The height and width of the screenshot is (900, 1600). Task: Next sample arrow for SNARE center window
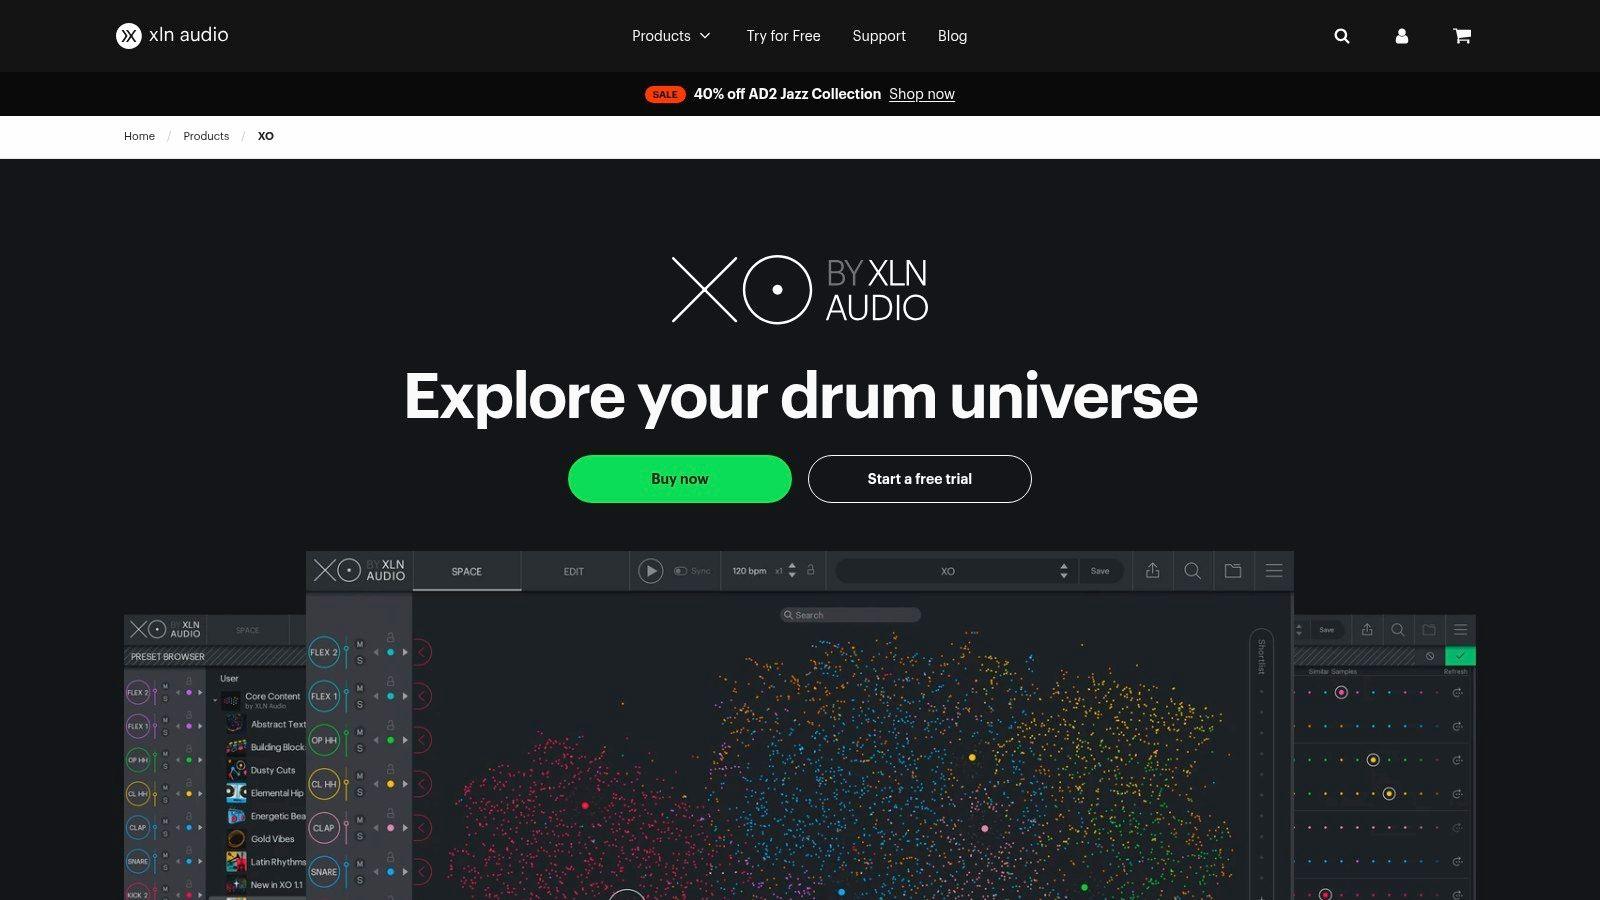pos(405,872)
